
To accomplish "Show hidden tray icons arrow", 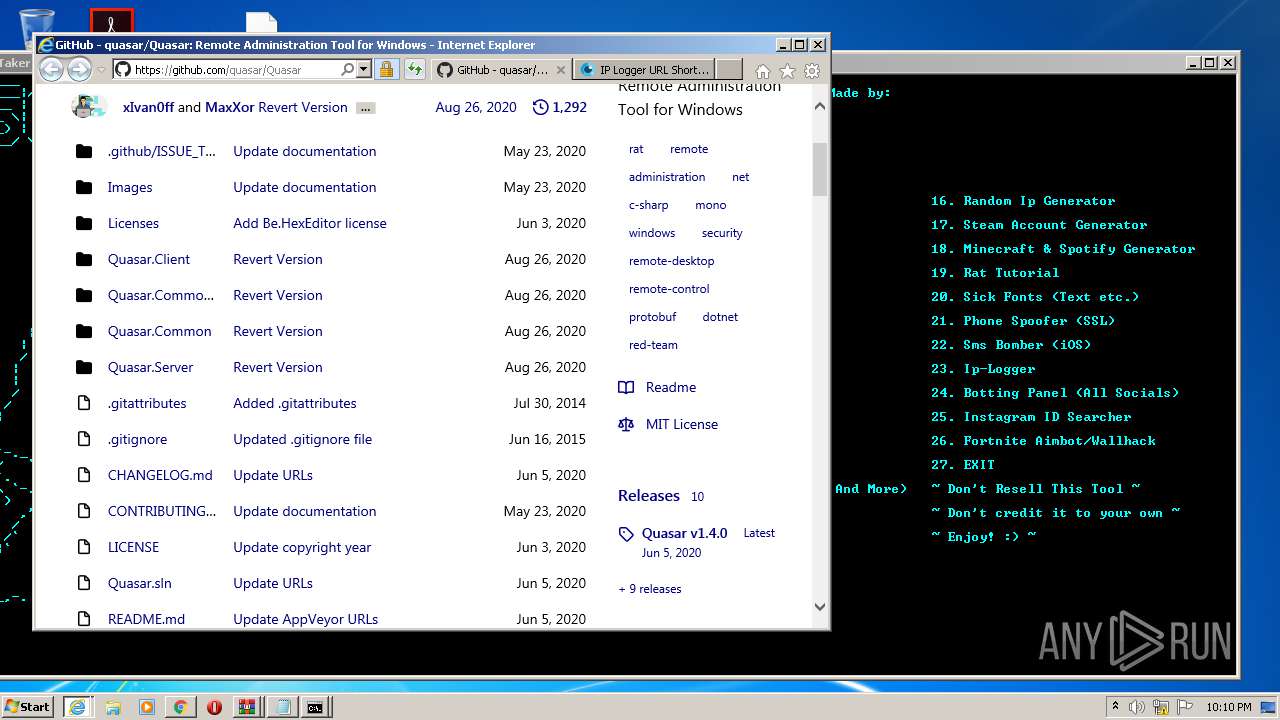I will click(1115, 707).
